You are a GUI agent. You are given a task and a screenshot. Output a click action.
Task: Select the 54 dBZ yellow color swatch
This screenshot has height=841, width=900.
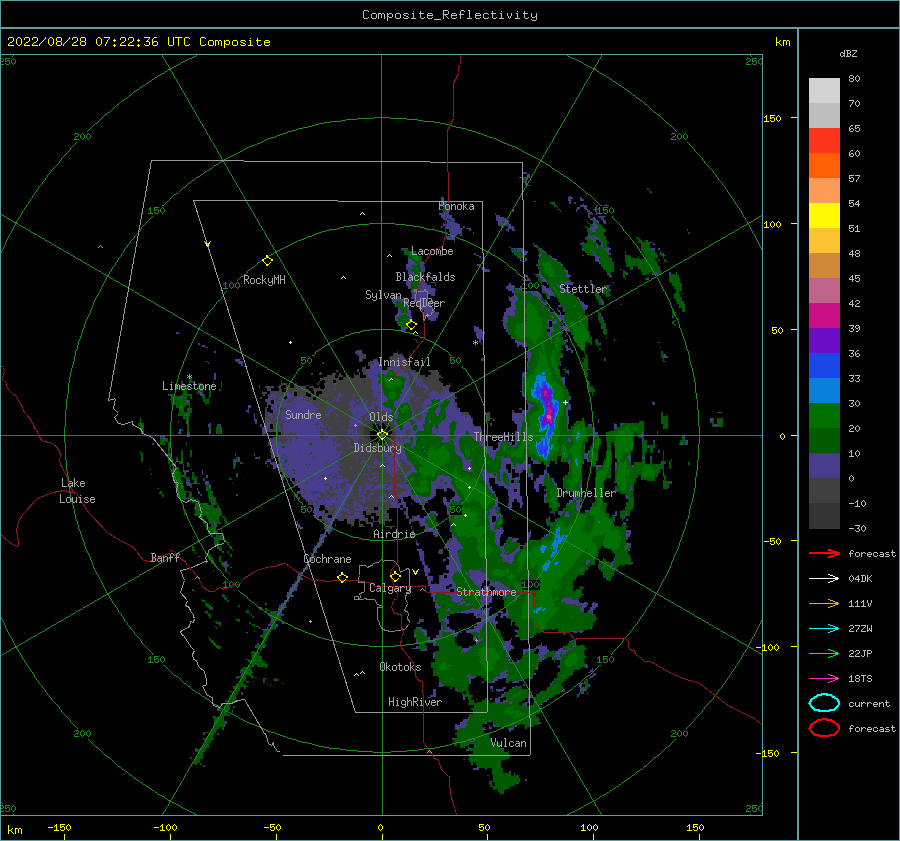coord(824,215)
